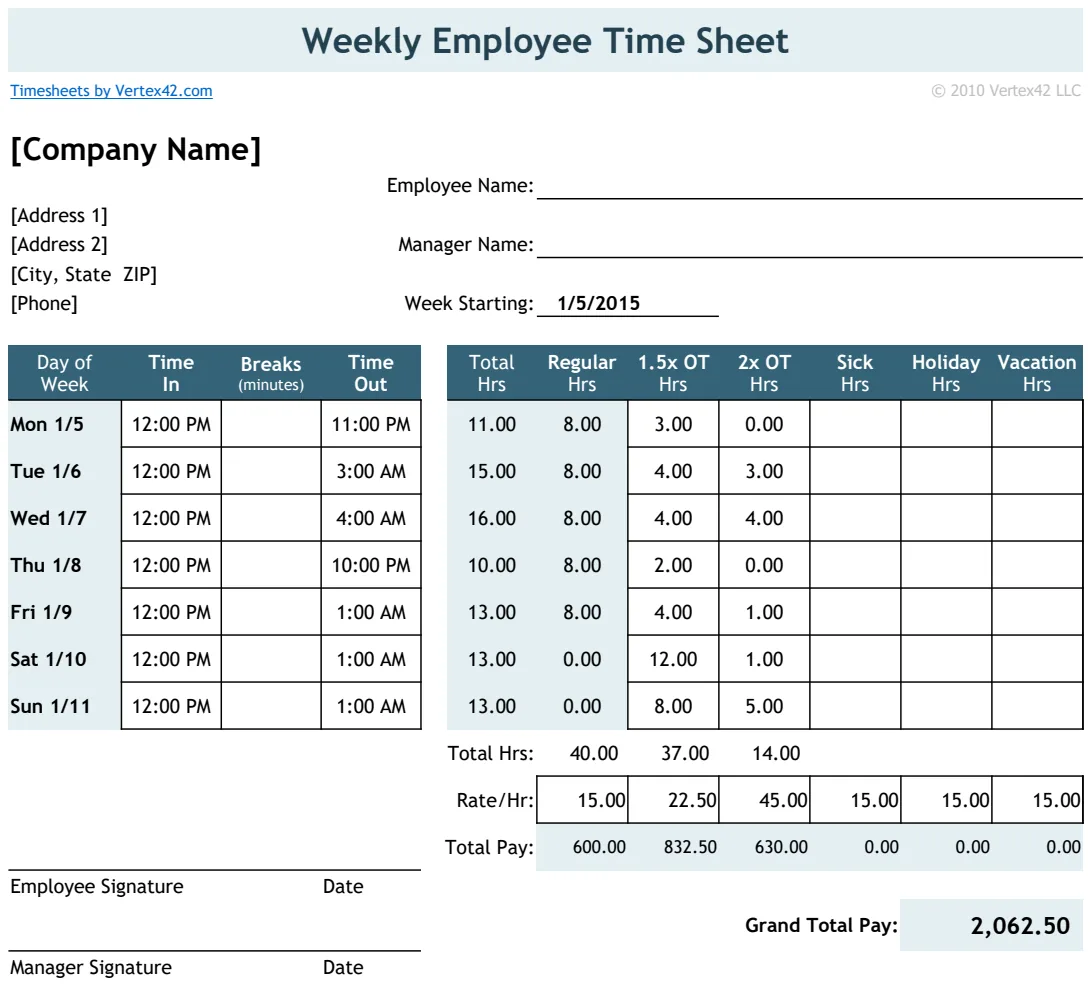This screenshot has height=986, width=1092.
Task: Select the [Phone] placeholder
Action: [44, 304]
